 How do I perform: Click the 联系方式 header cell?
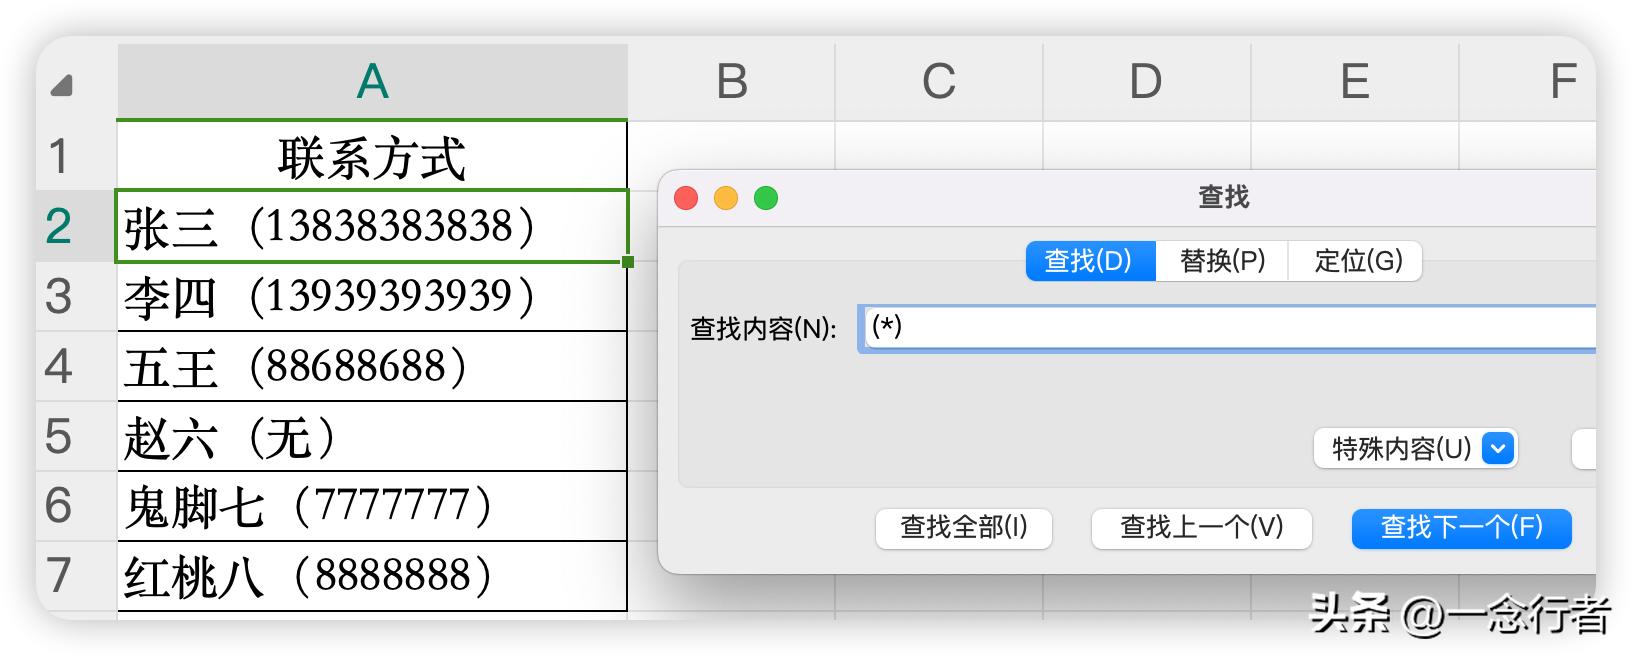pos(371,157)
